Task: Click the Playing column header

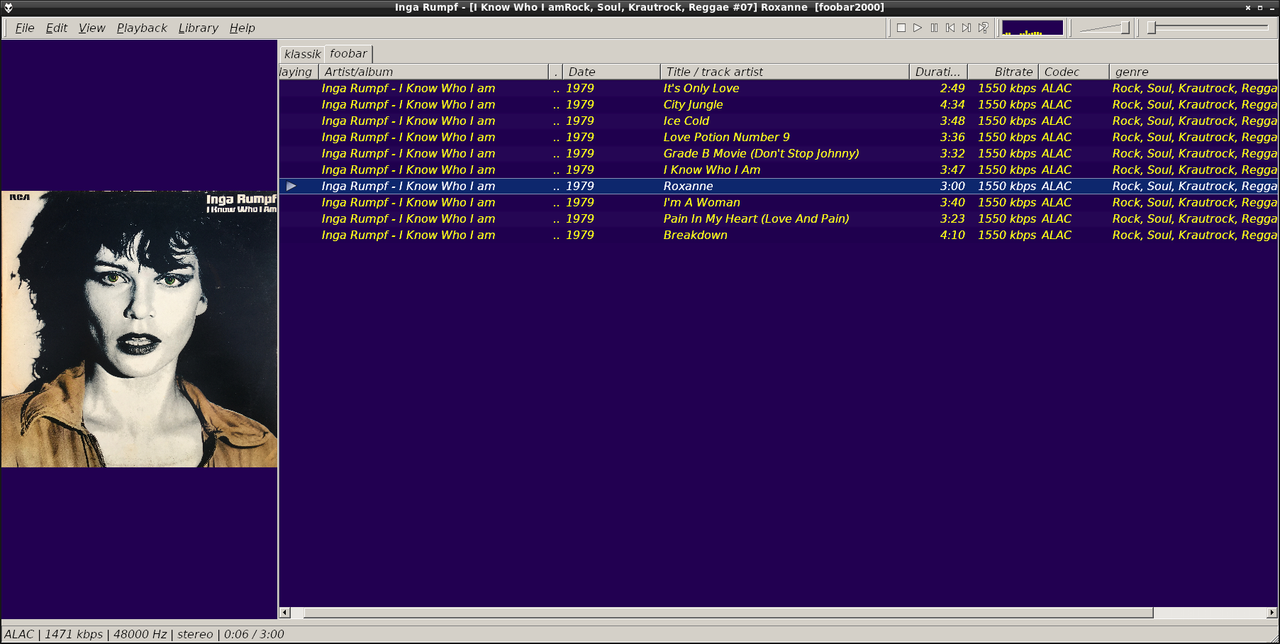Action: point(298,72)
